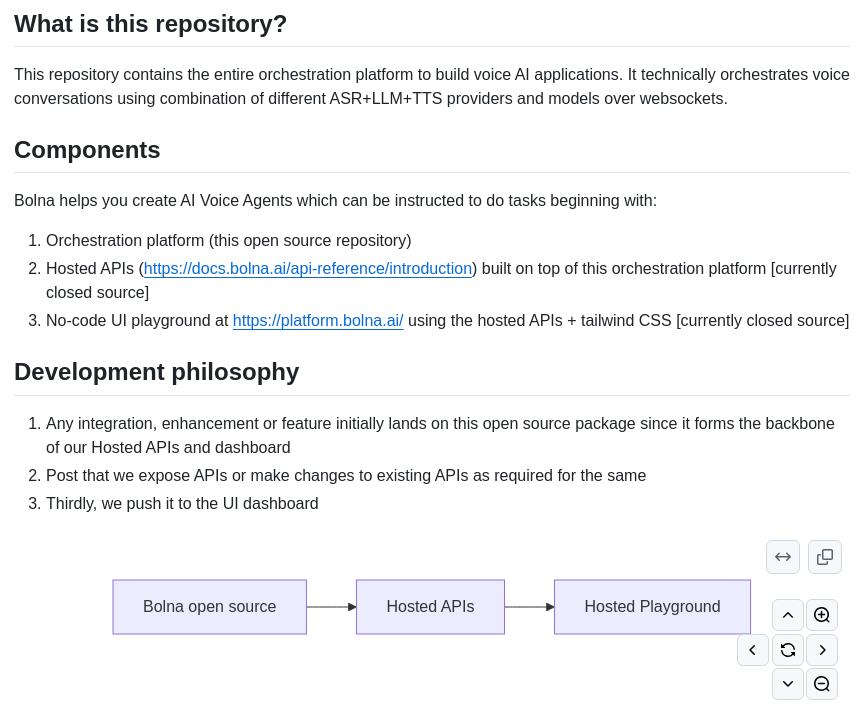Reset the diagram view

pos(788,650)
